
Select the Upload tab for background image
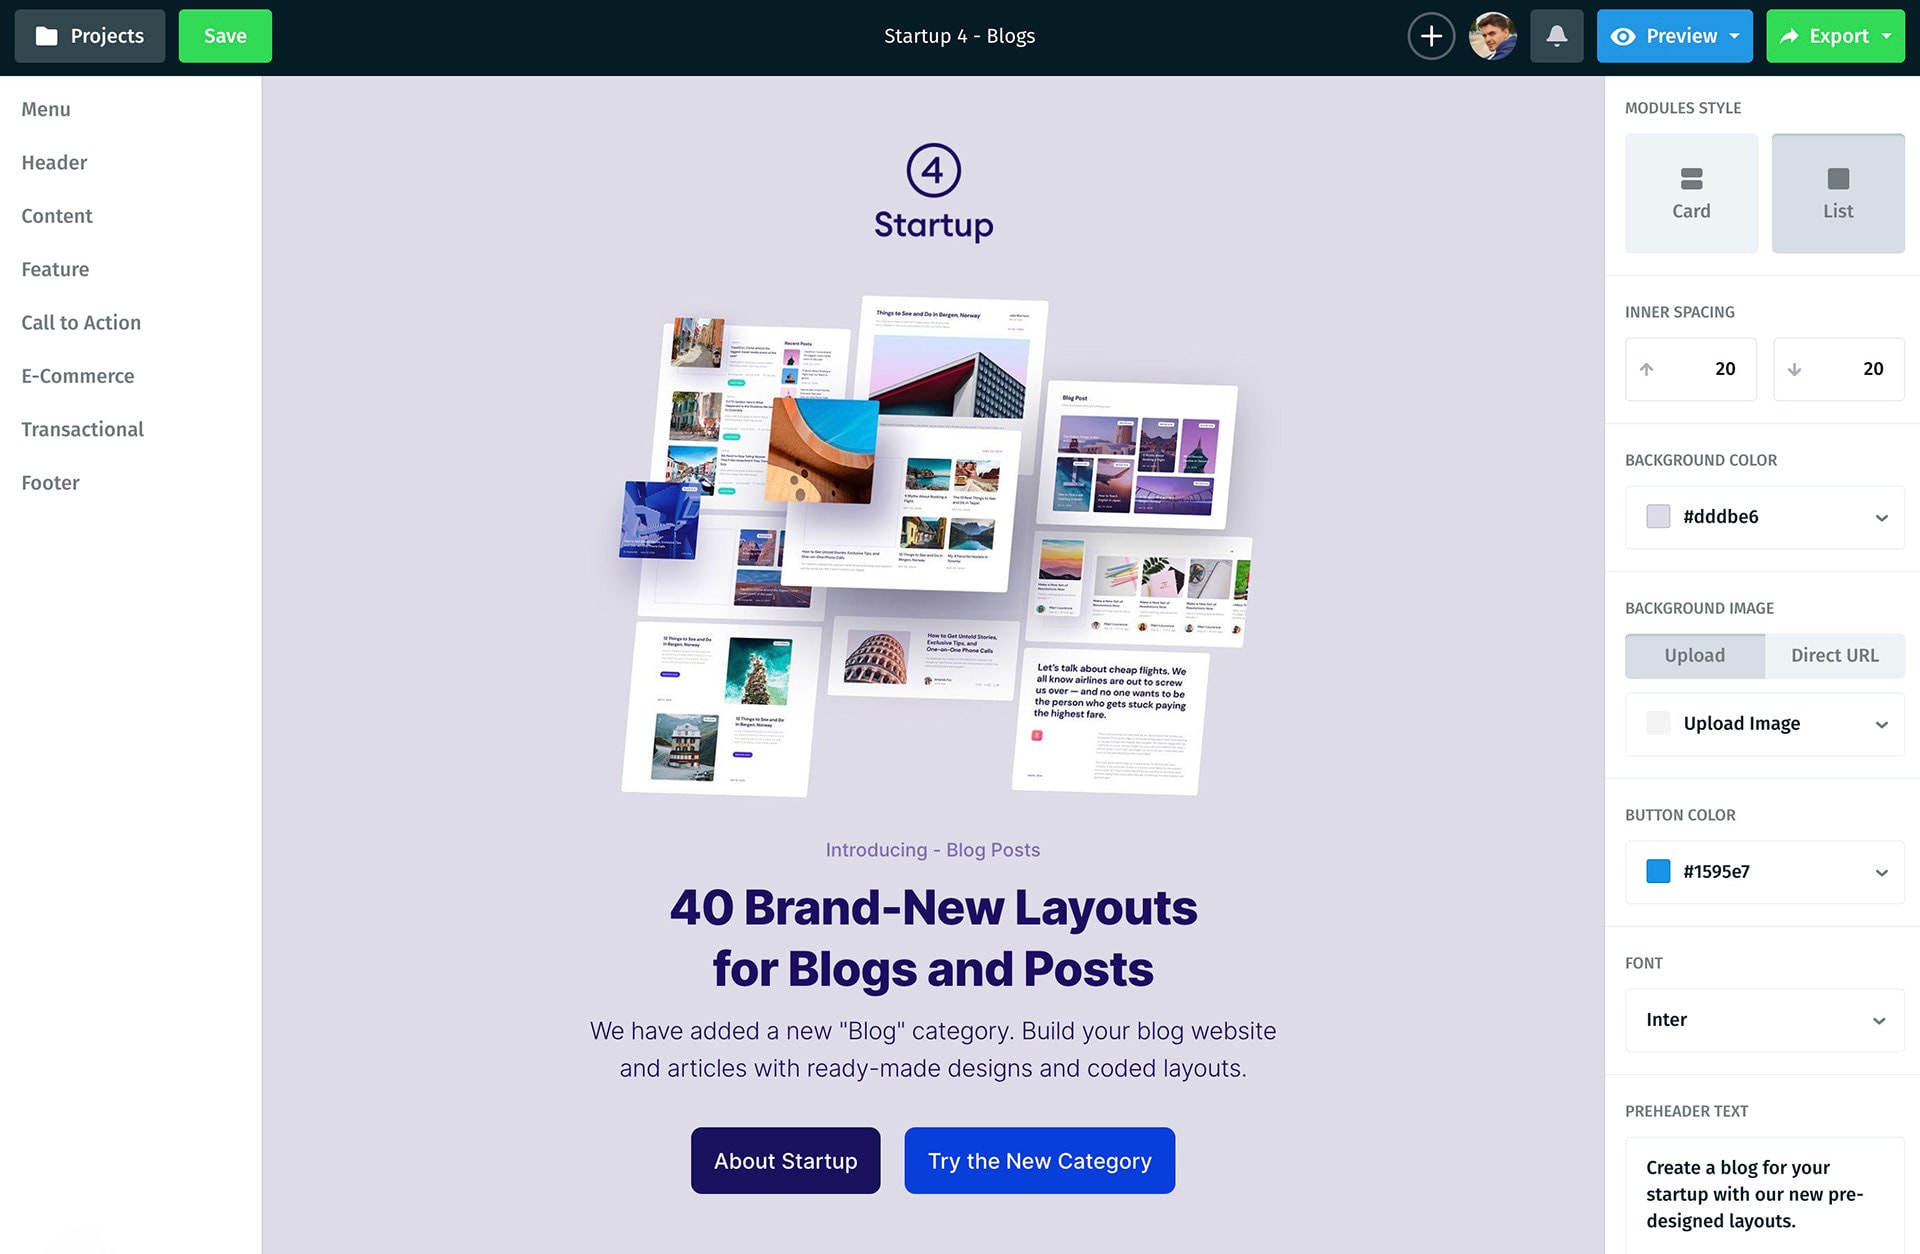[1695, 655]
